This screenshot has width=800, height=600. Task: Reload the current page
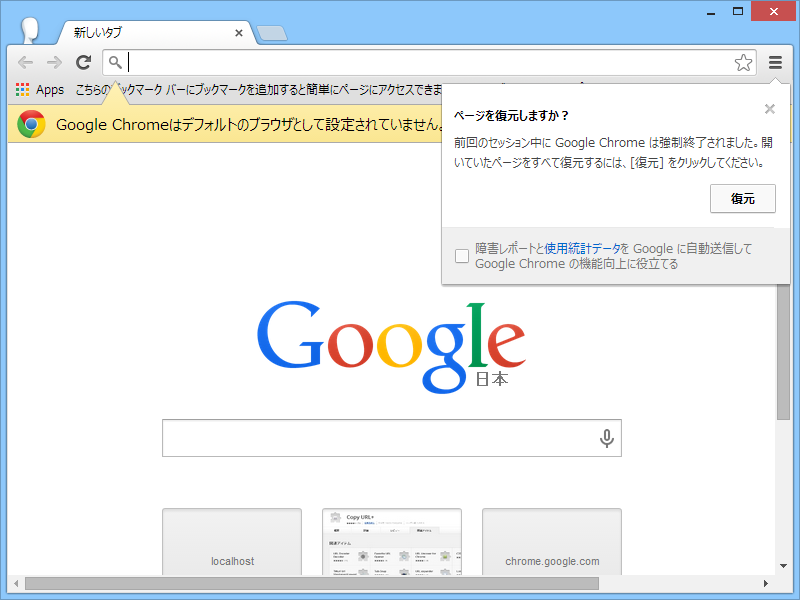click(83, 62)
